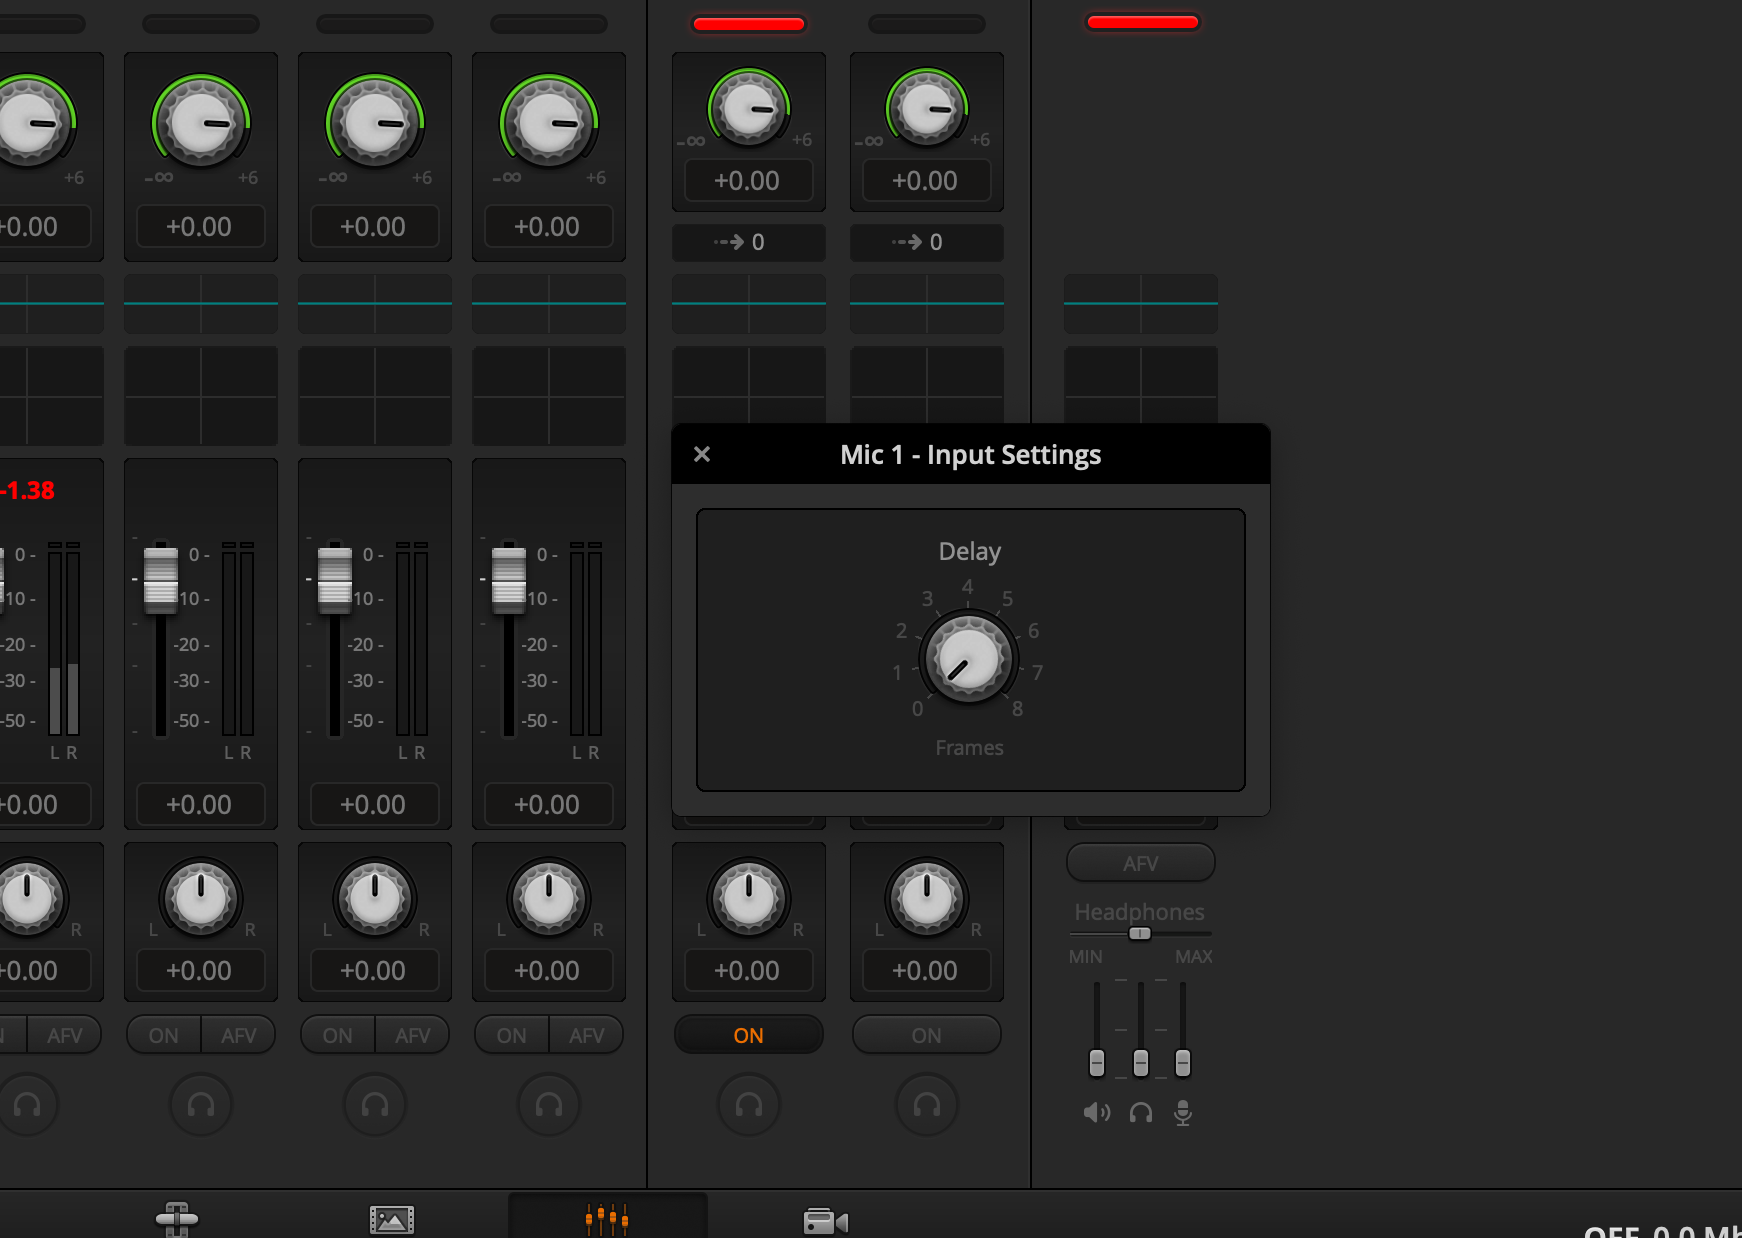Click pan value field two strips left of Mic 1

point(374,971)
